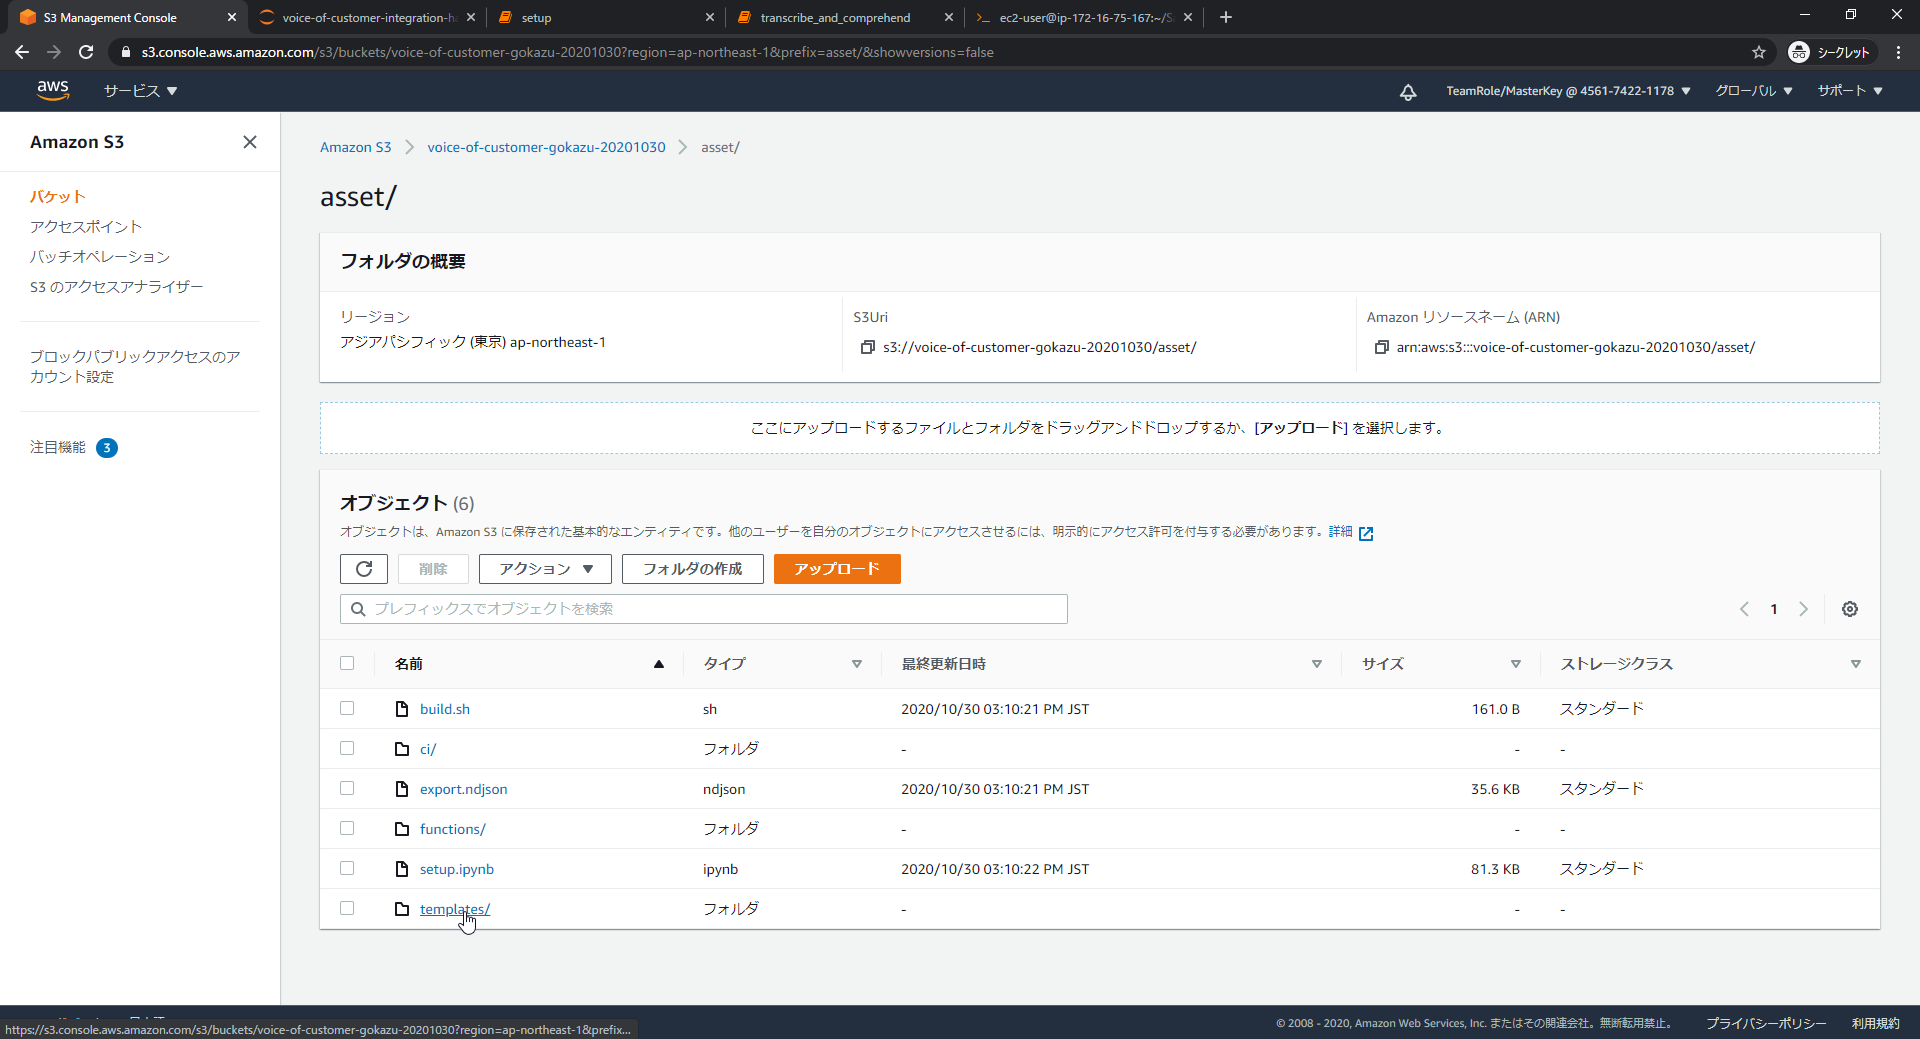Click the アップロード button

point(837,569)
